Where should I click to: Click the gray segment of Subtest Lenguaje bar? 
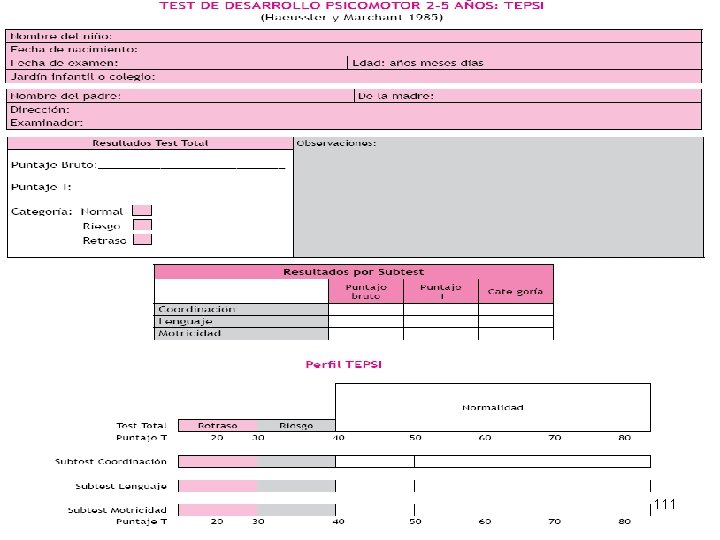point(296,486)
